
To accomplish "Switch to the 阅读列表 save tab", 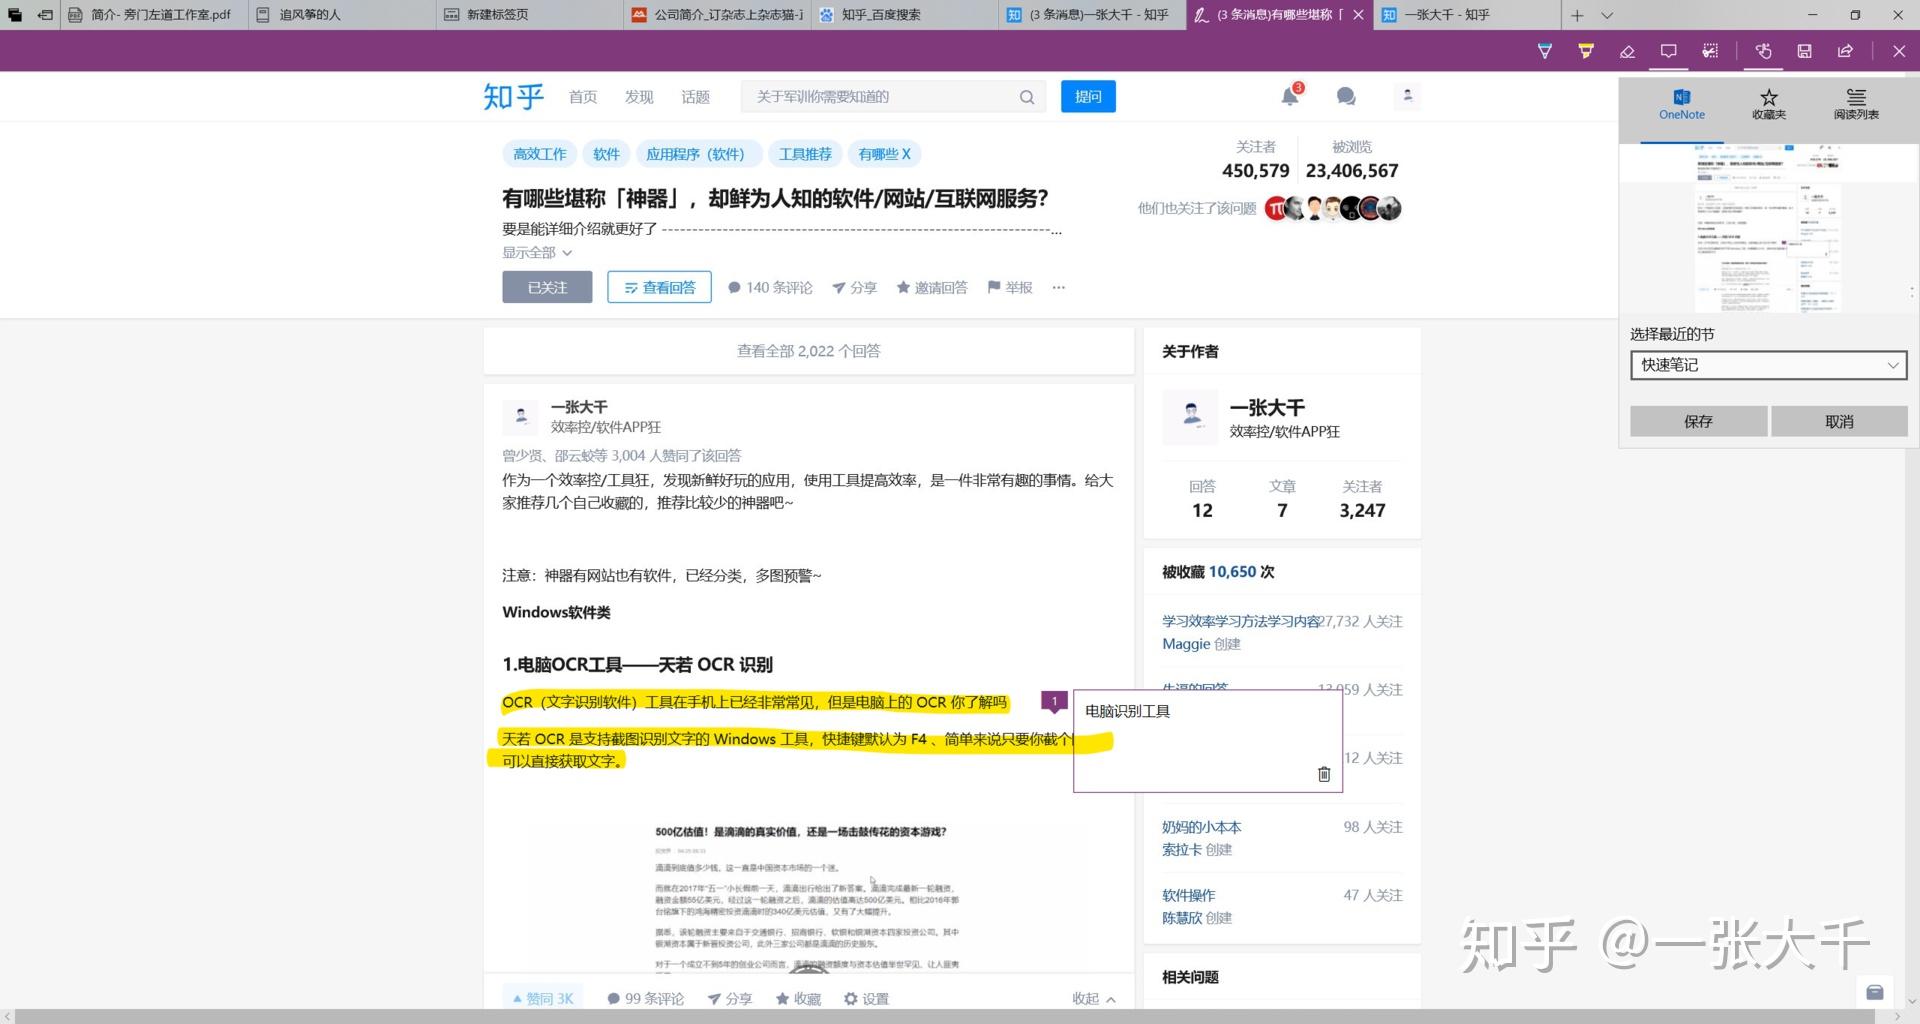I will [x=1856, y=104].
